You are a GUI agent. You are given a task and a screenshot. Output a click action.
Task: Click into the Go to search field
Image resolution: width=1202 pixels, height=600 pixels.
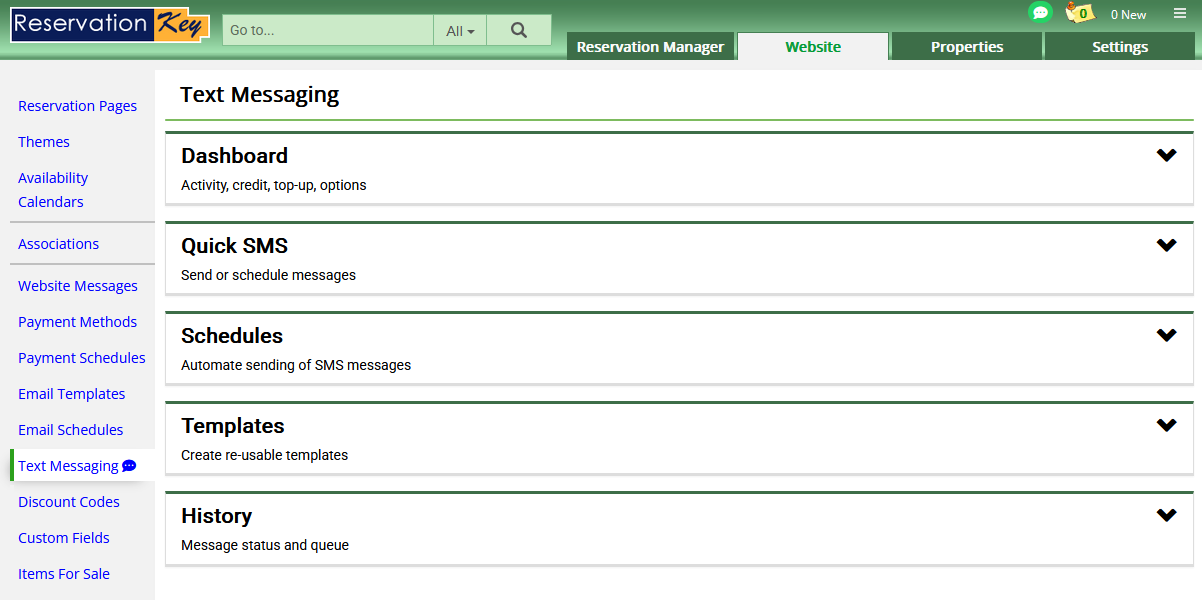tap(328, 30)
